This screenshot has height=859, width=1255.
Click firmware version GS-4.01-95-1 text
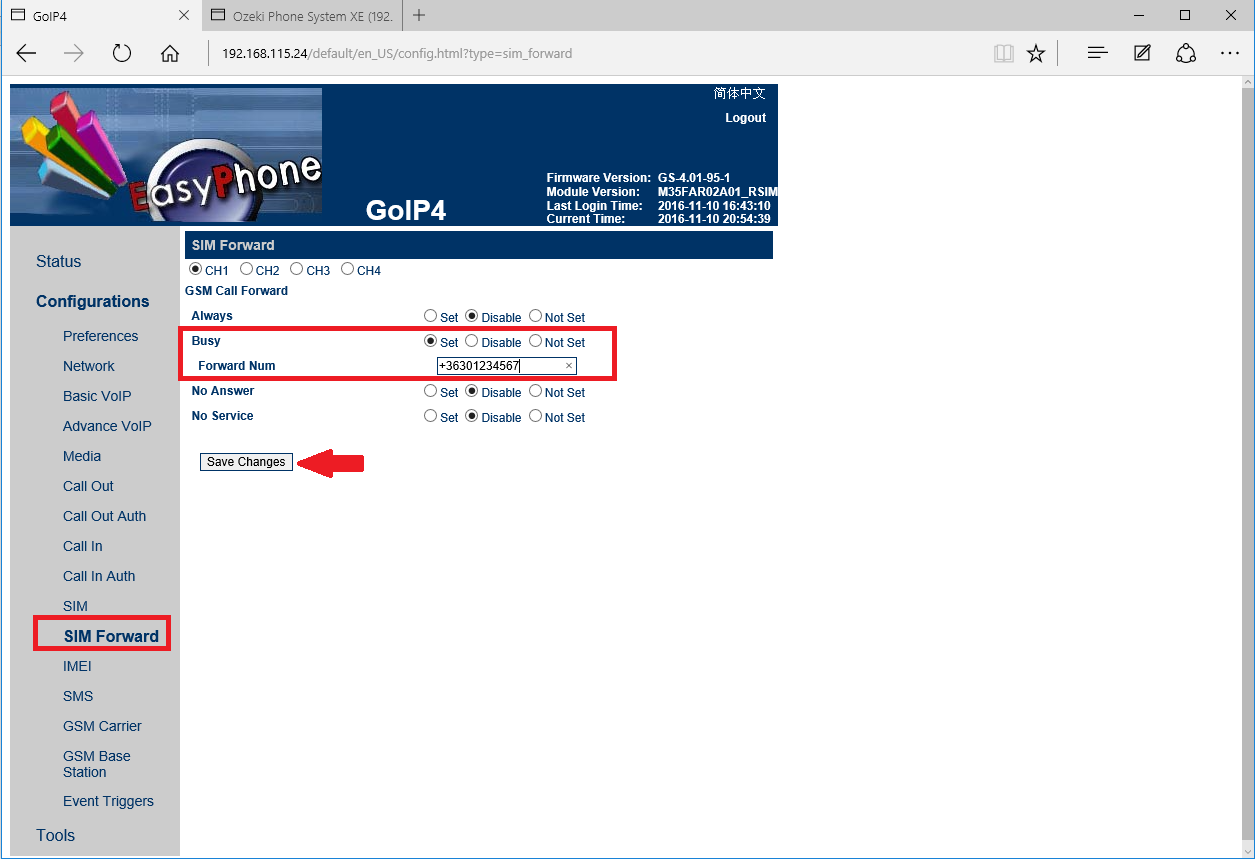pos(694,178)
